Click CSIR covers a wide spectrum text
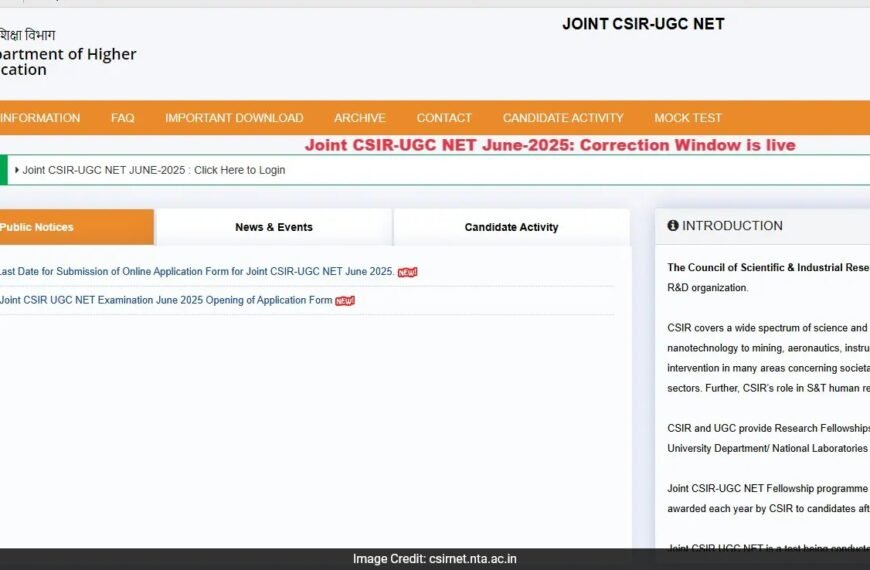 [x=768, y=328]
